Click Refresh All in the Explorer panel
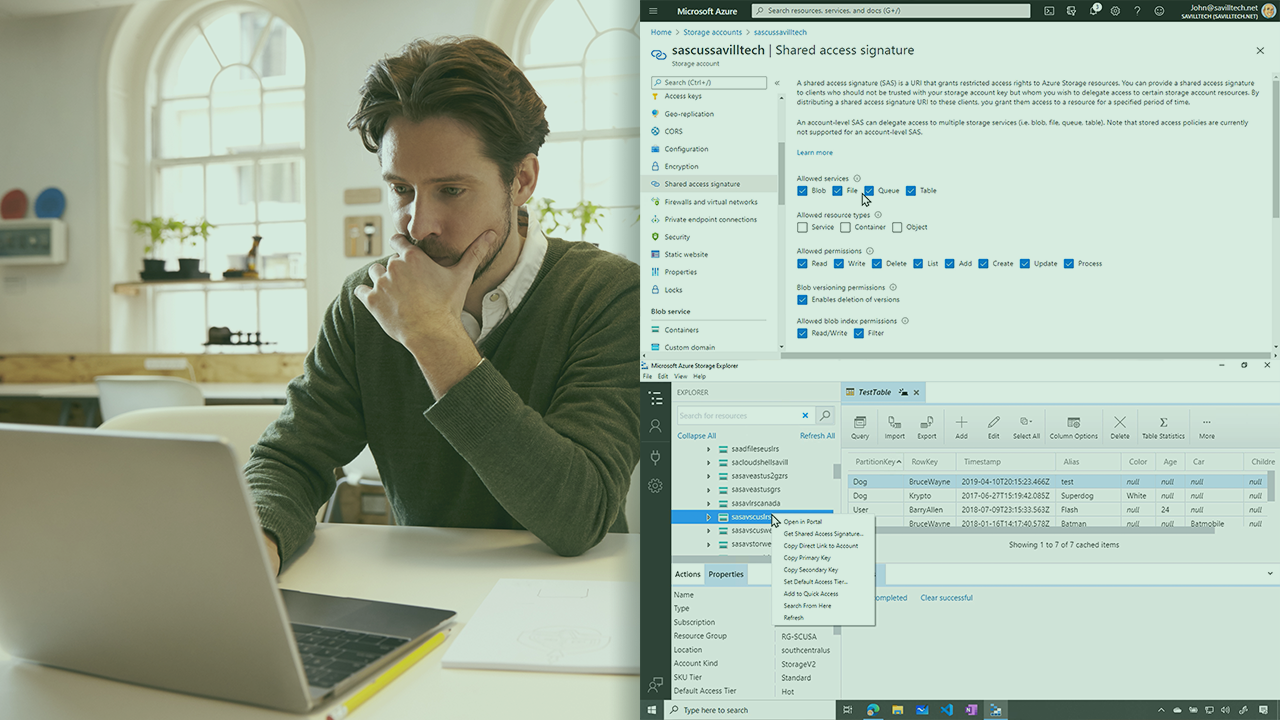 pos(817,436)
